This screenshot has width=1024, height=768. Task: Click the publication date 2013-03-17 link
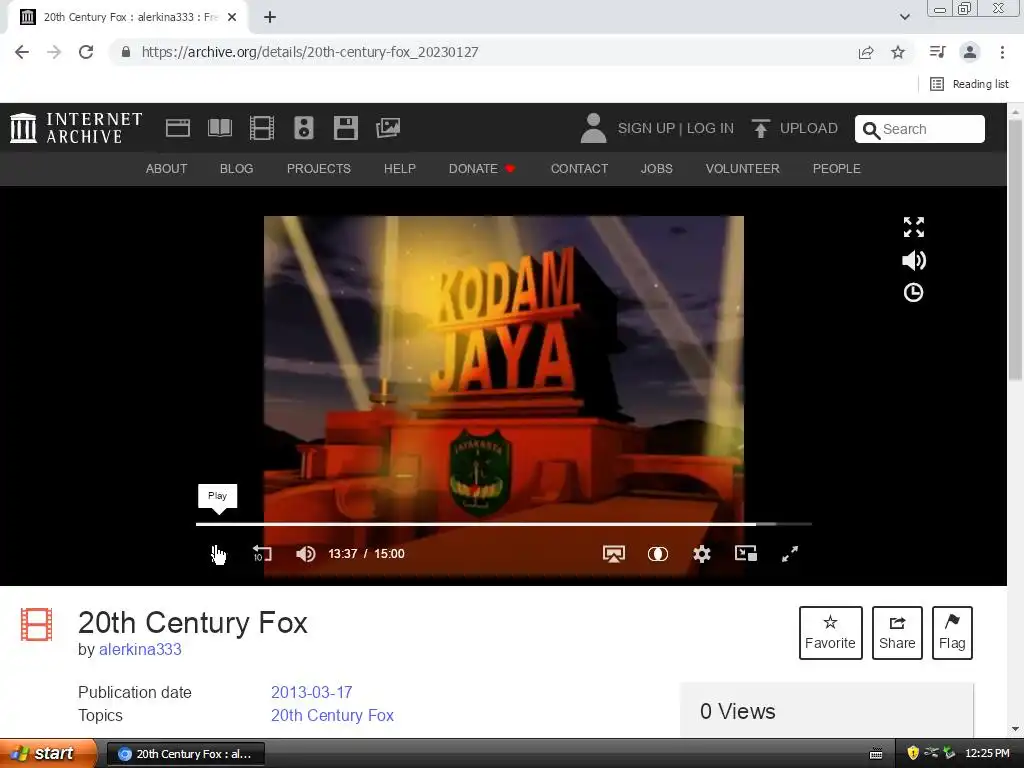click(x=312, y=692)
